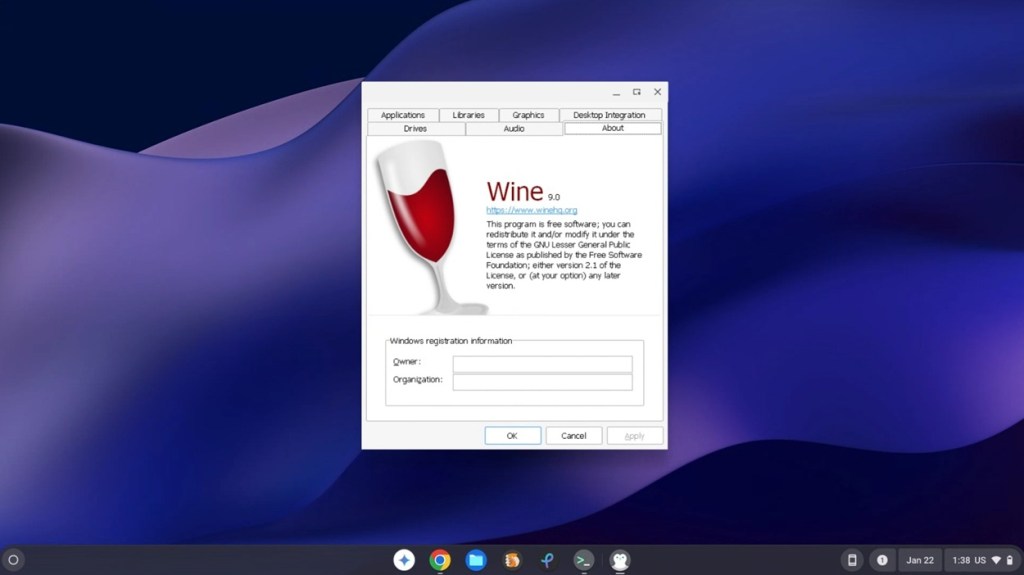Open the winehq.org website link
1024x575 pixels.
click(x=532, y=210)
